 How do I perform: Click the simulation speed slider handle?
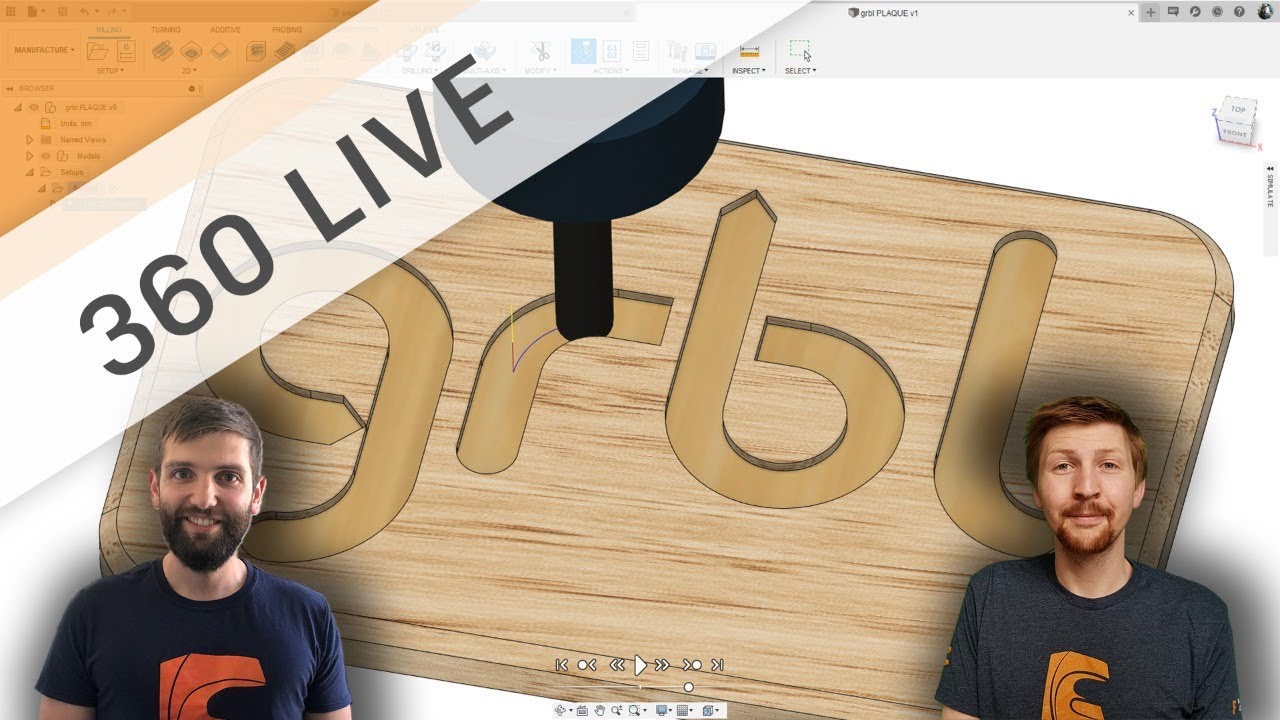[x=688, y=687]
